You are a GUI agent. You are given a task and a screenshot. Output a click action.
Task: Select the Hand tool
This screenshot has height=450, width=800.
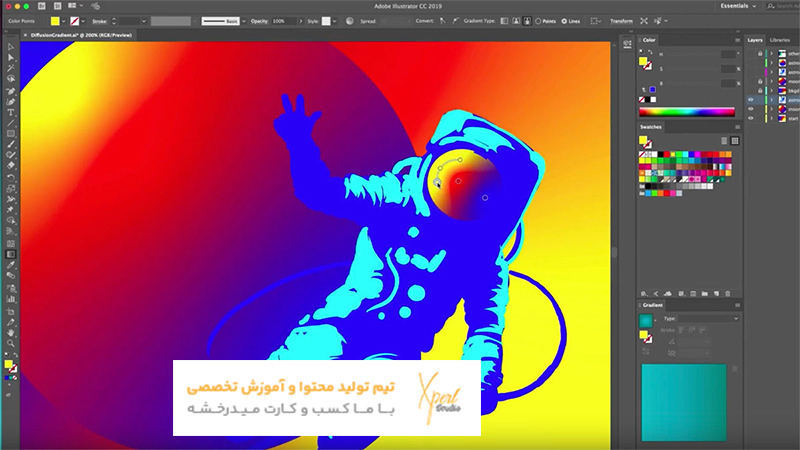coord(11,333)
